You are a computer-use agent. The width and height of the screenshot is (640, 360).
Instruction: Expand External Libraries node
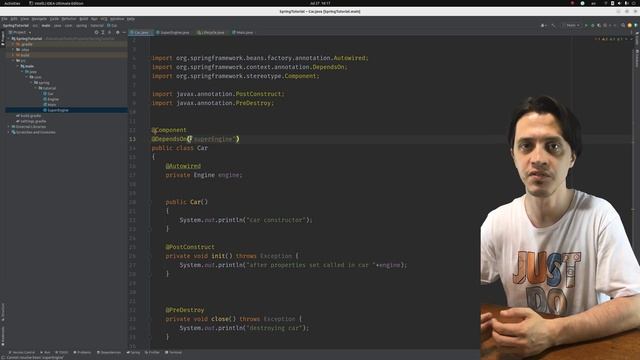click(9, 127)
